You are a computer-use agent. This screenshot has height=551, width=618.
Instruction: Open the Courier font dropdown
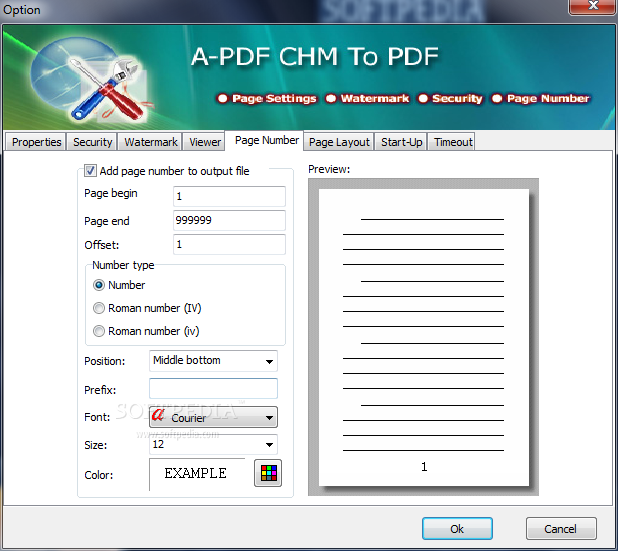tap(213, 417)
